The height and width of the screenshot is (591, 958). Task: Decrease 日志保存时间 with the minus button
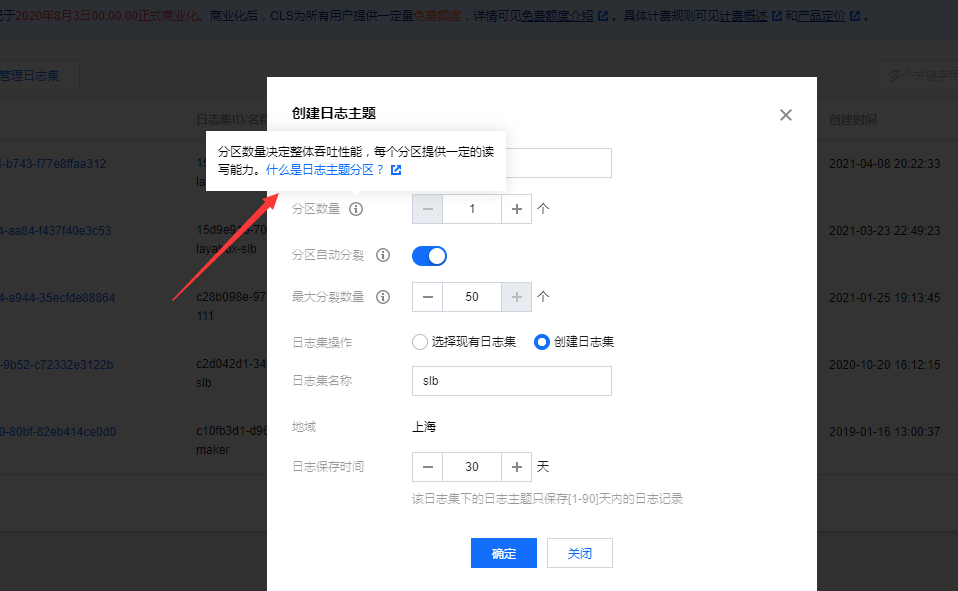click(428, 467)
